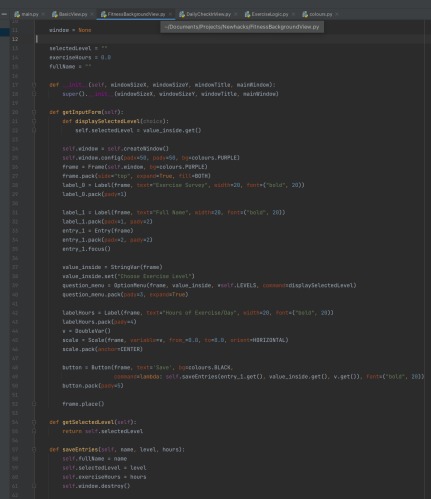431x499 pixels.
Task: Toggle fold marker beside frame.place()
Action: [x=34, y=404]
